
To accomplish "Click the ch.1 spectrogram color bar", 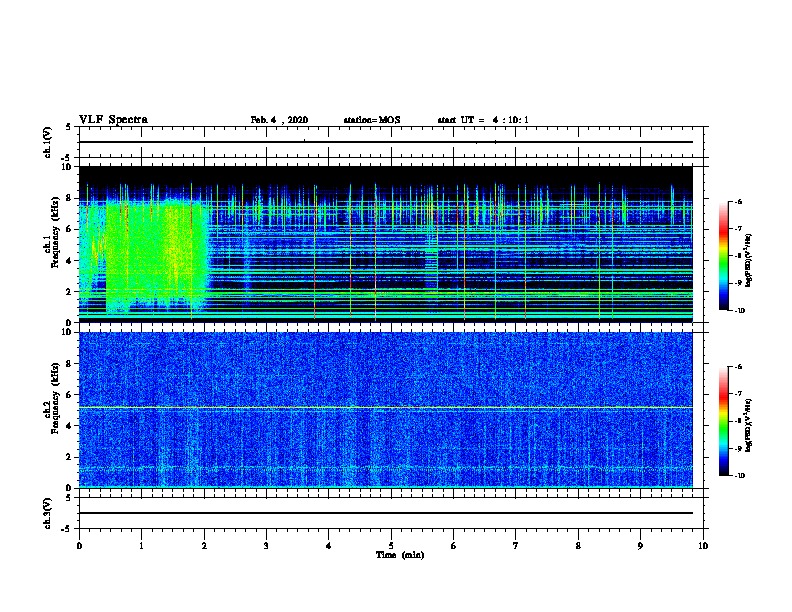I will coord(723,256).
